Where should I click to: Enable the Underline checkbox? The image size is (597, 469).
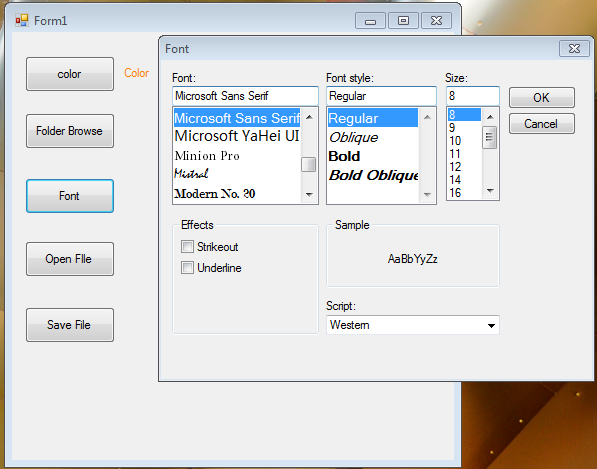[187, 268]
